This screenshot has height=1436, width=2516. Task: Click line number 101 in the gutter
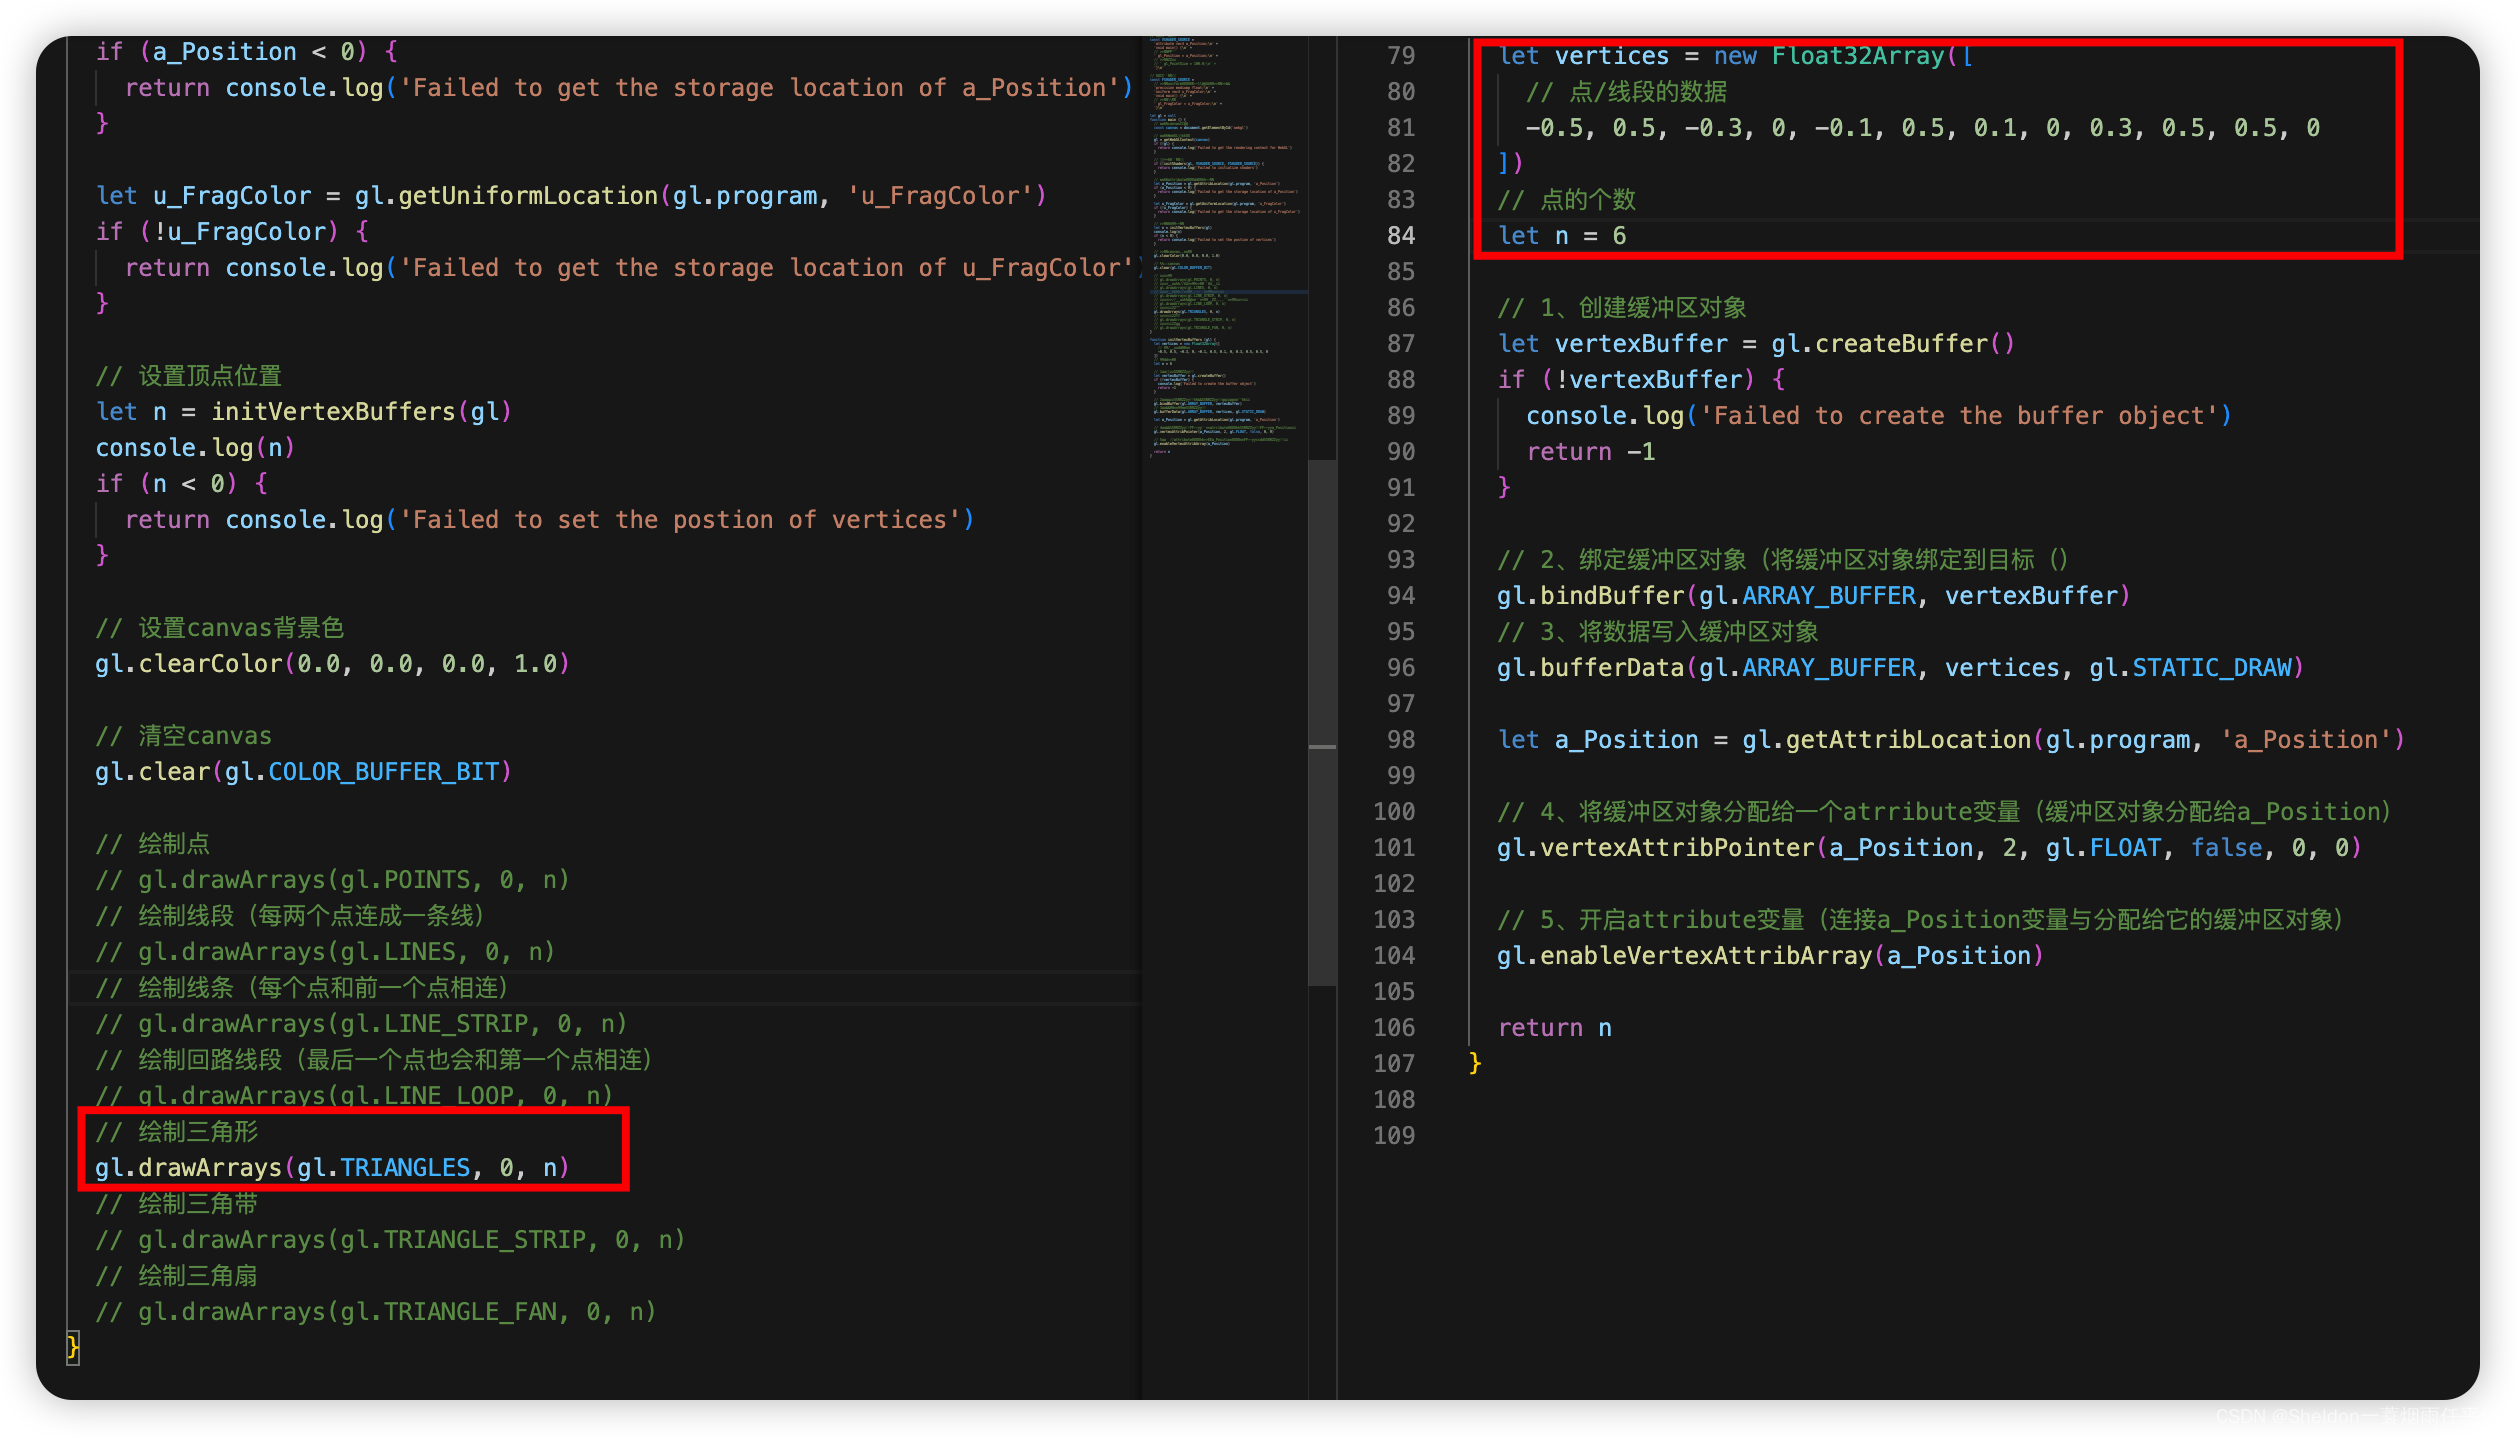pos(1394,848)
